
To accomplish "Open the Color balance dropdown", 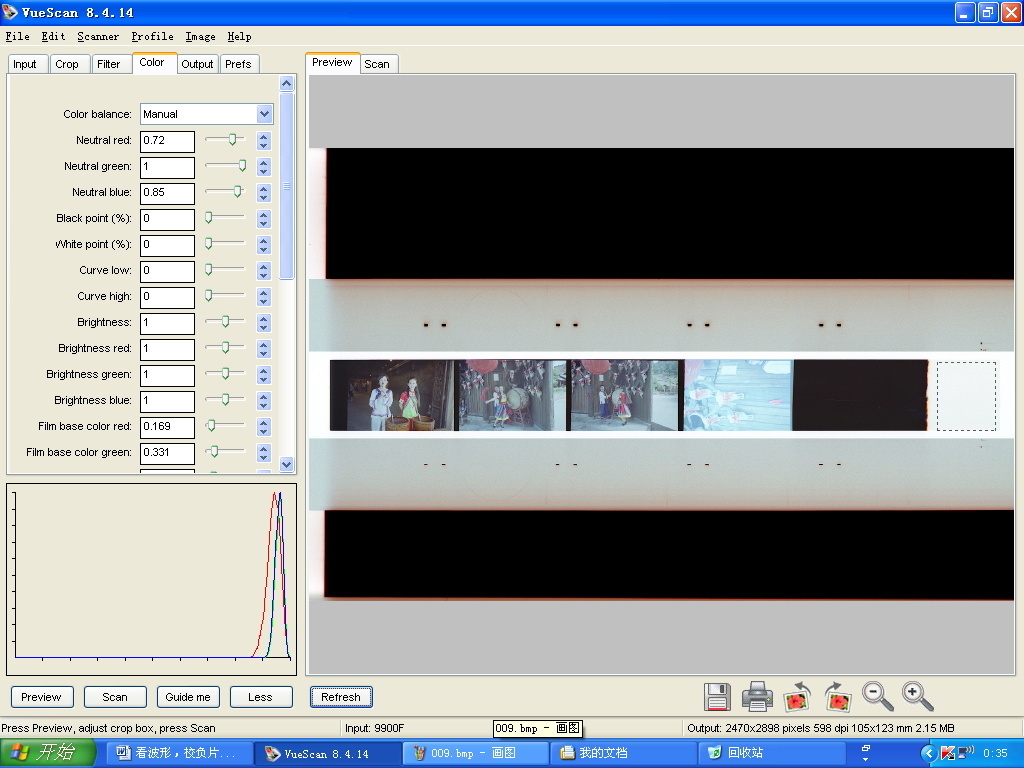I will click(x=264, y=114).
